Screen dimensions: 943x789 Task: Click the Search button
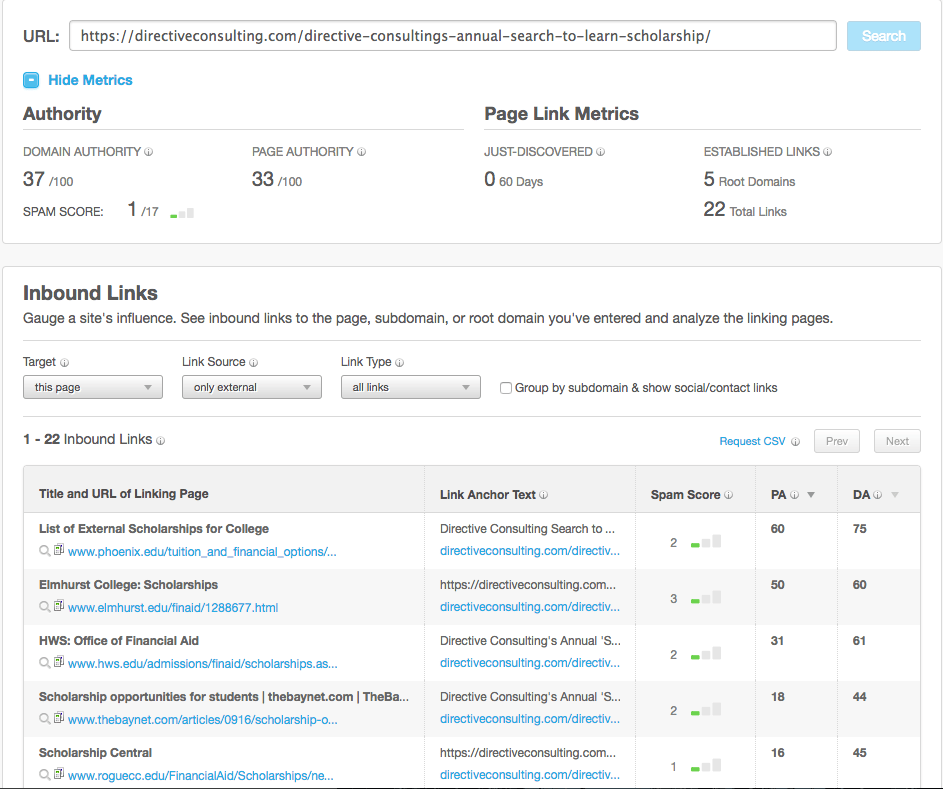883,36
